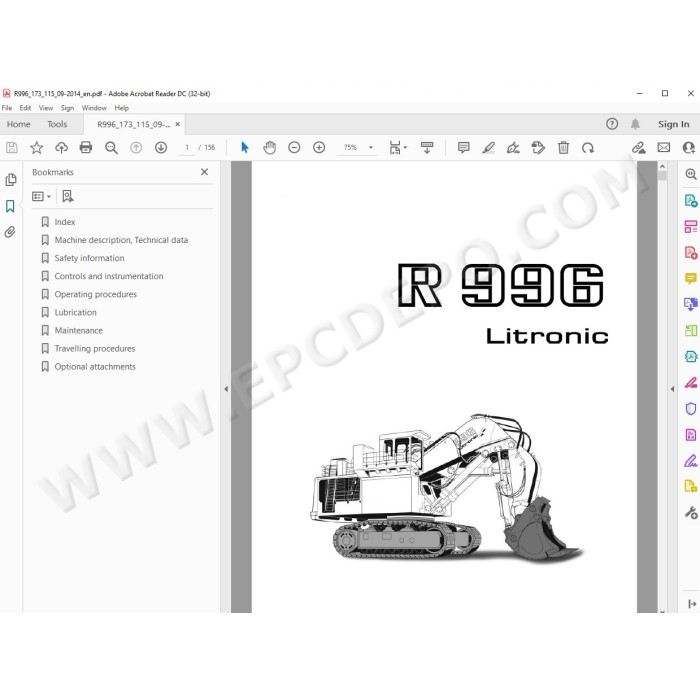Image resolution: width=700 pixels, height=700 pixels.
Task: Select the arrow Selection tool
Action: [x=245, y=147]
